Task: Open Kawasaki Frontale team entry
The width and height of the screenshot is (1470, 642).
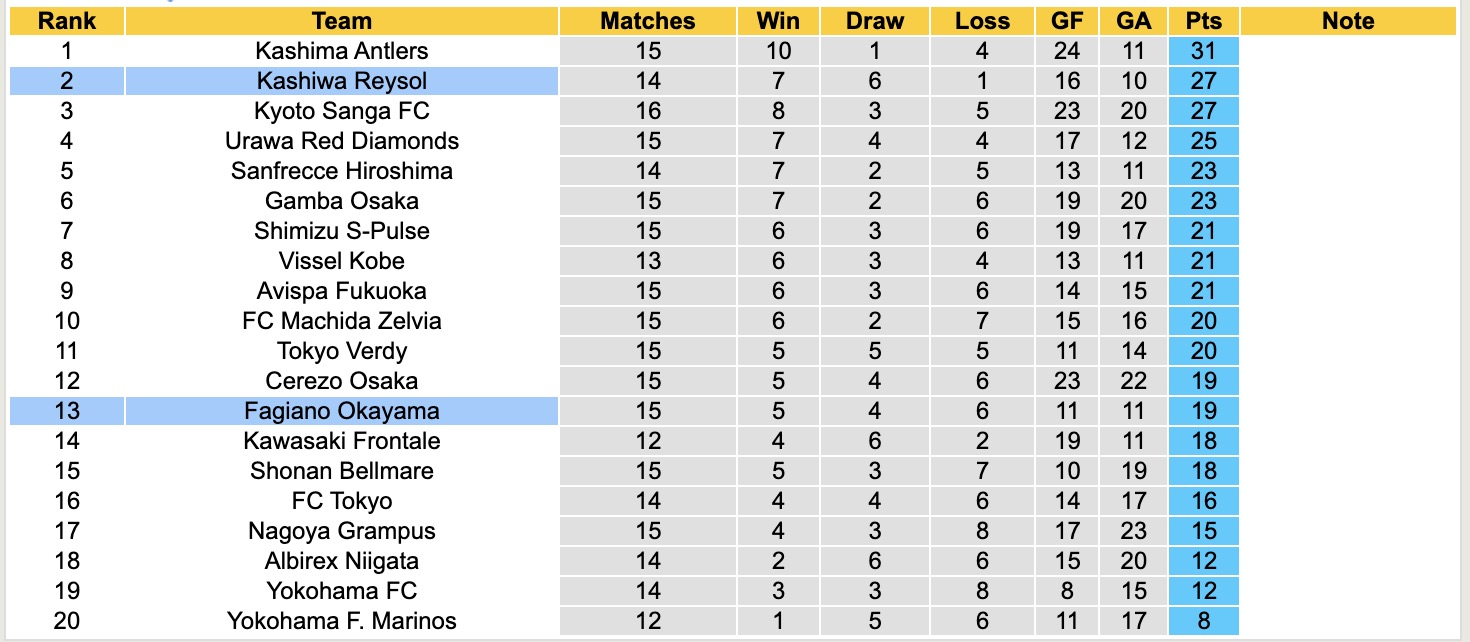Action: (341, 441)
